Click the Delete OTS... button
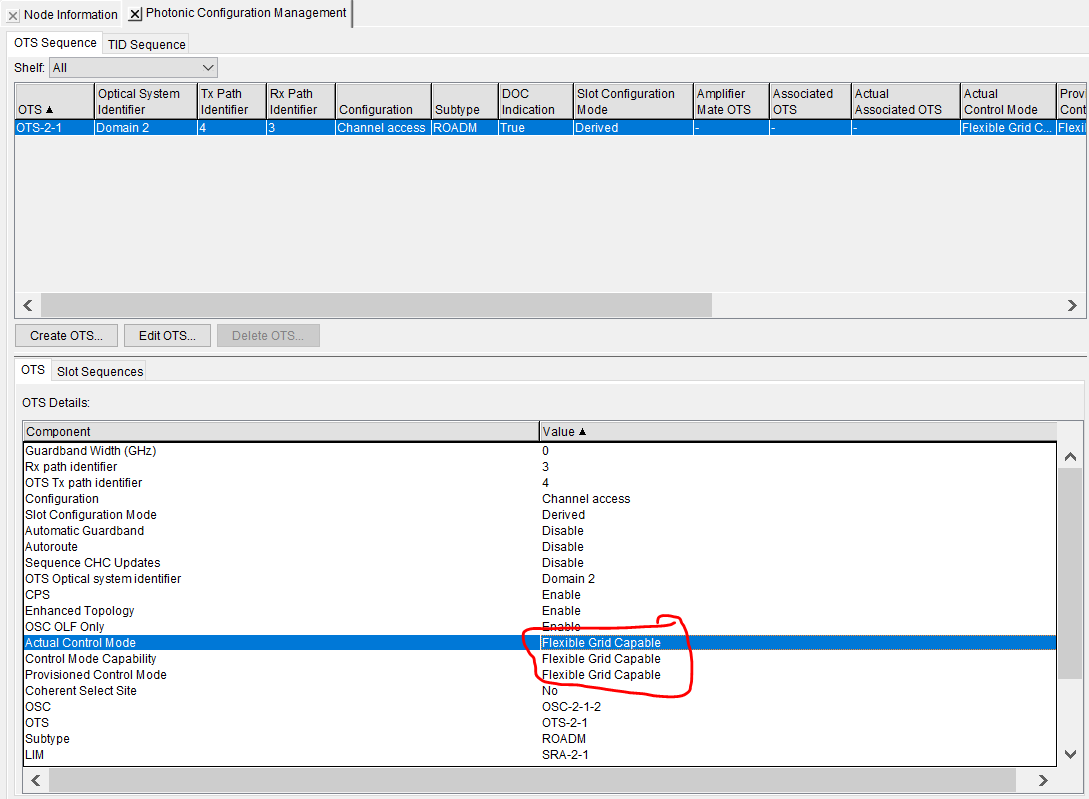1089x799 pixels. 268,336
